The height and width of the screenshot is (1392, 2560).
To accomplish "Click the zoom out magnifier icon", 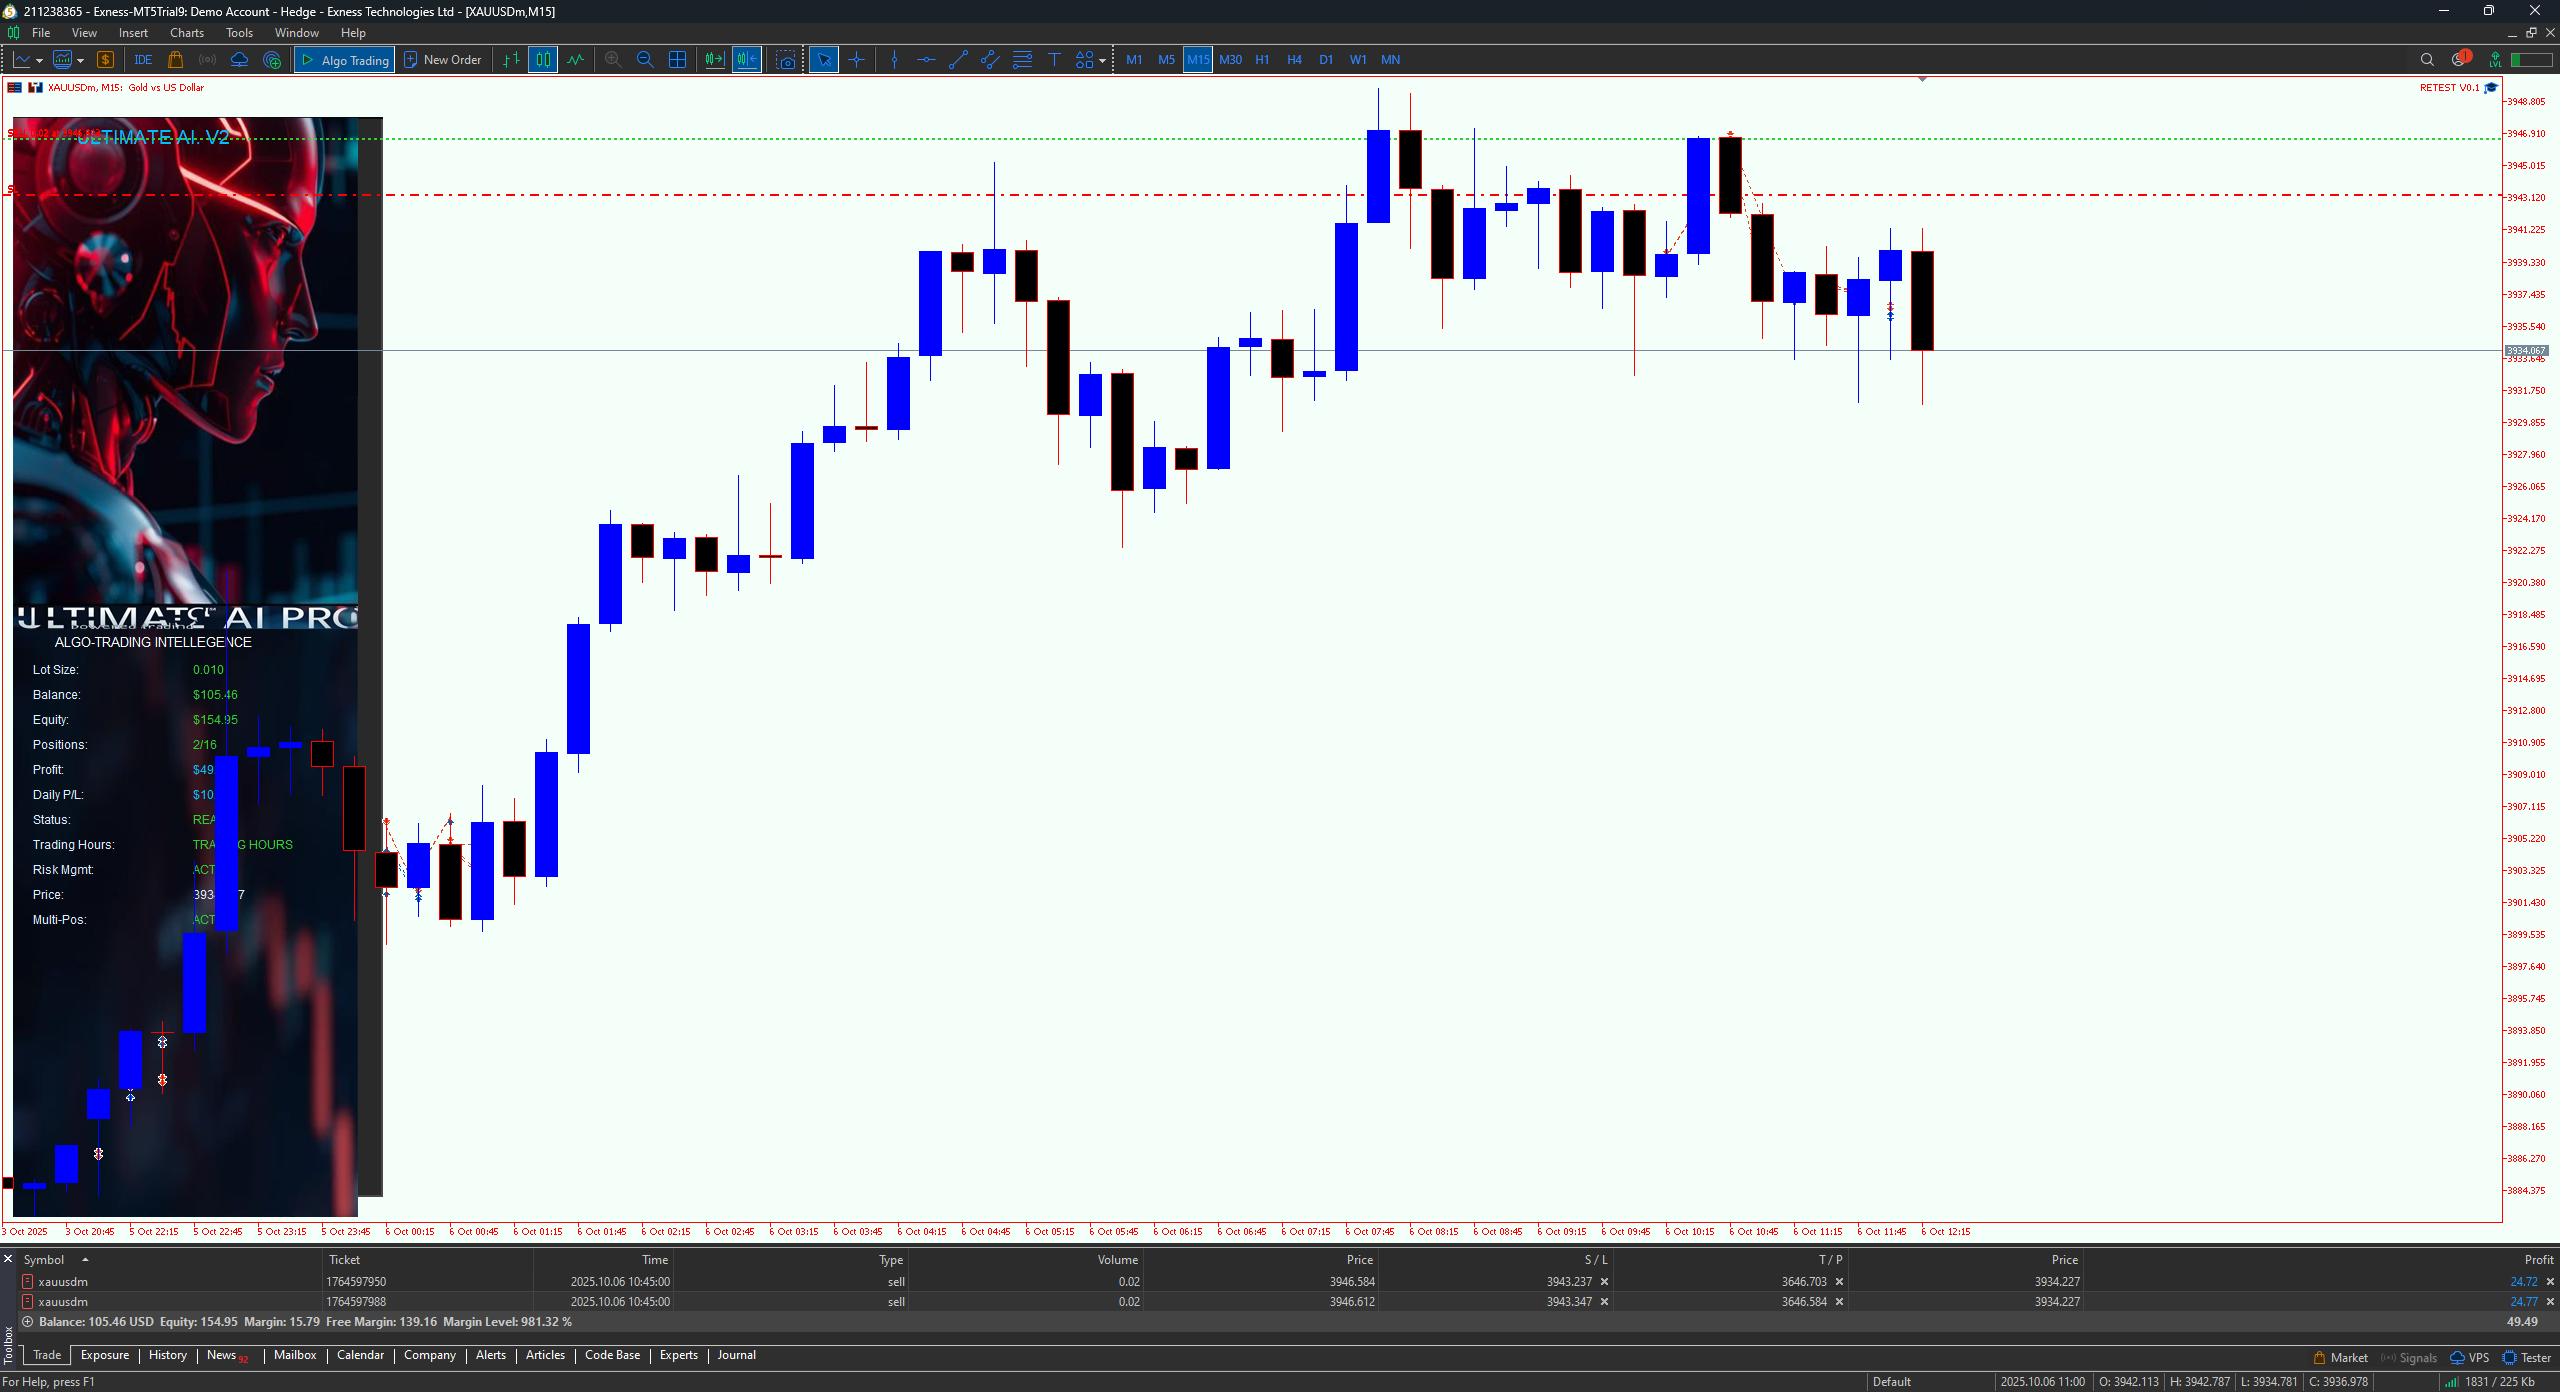I will click(645, 60).
